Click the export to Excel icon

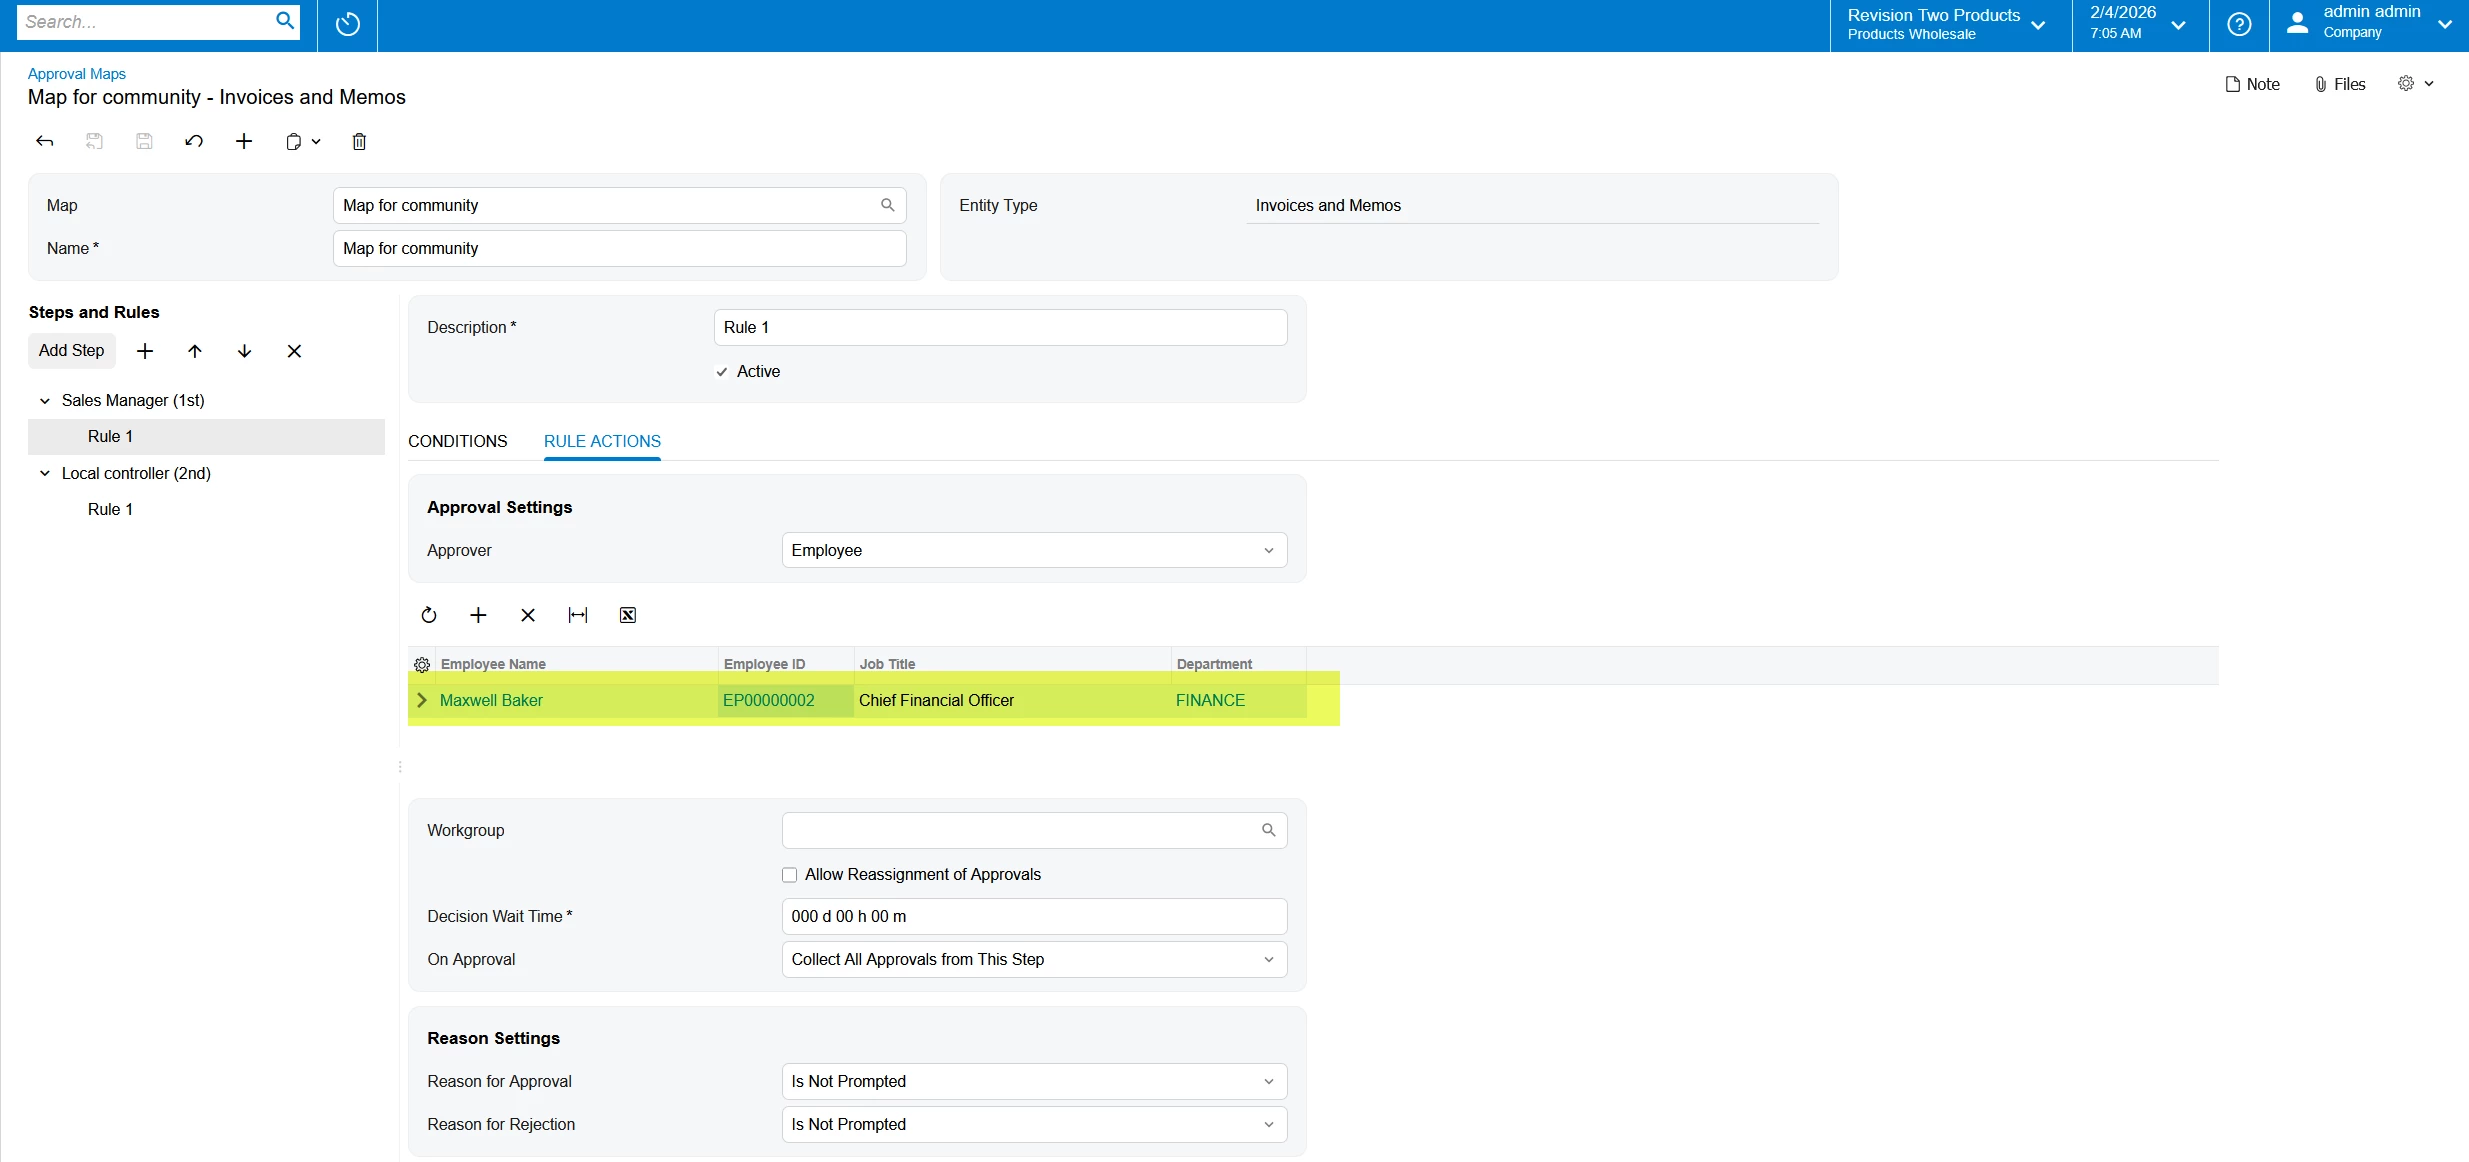click(628, 615)
